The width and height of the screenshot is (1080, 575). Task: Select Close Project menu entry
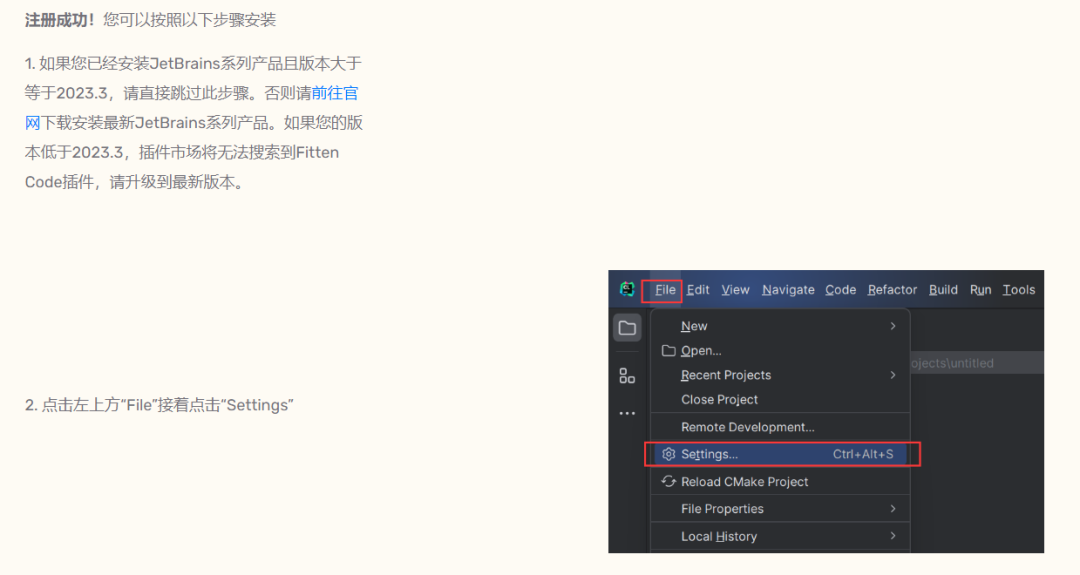tap(780, 399)
